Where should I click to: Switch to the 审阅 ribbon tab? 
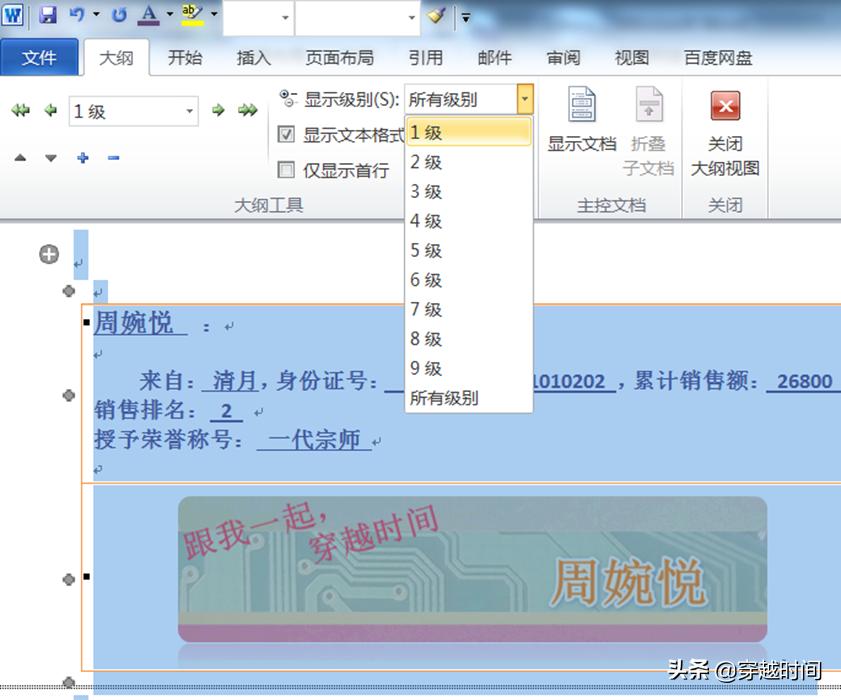pyautogui.click(x=562, y=57)
